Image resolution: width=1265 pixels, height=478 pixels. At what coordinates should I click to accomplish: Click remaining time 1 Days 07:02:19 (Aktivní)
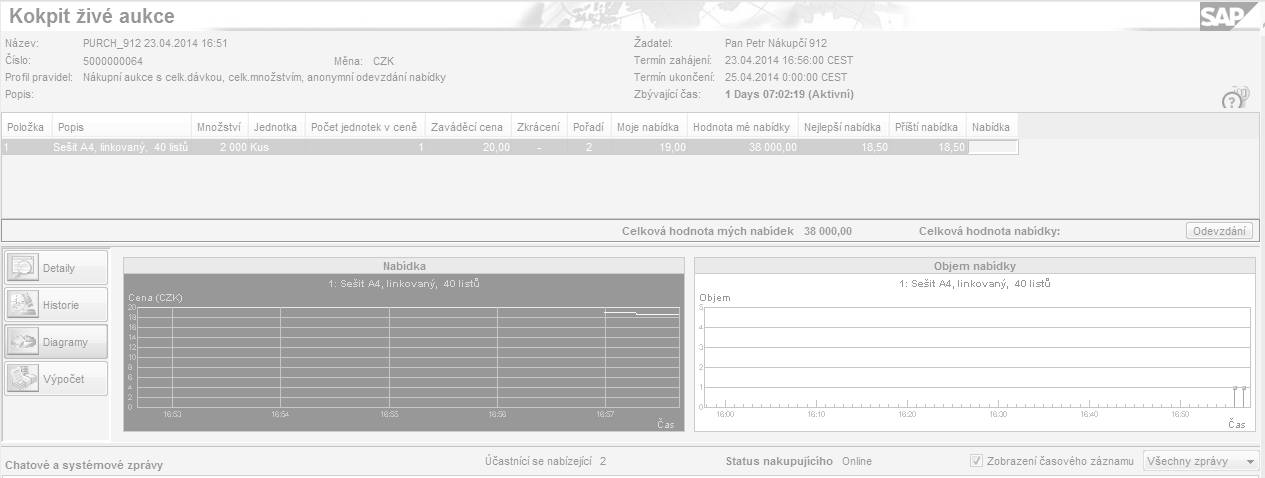tap(789, 95)
